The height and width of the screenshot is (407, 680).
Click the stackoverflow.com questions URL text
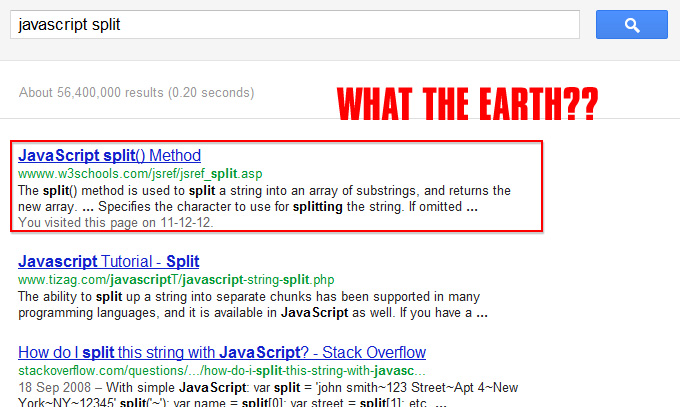222,371
